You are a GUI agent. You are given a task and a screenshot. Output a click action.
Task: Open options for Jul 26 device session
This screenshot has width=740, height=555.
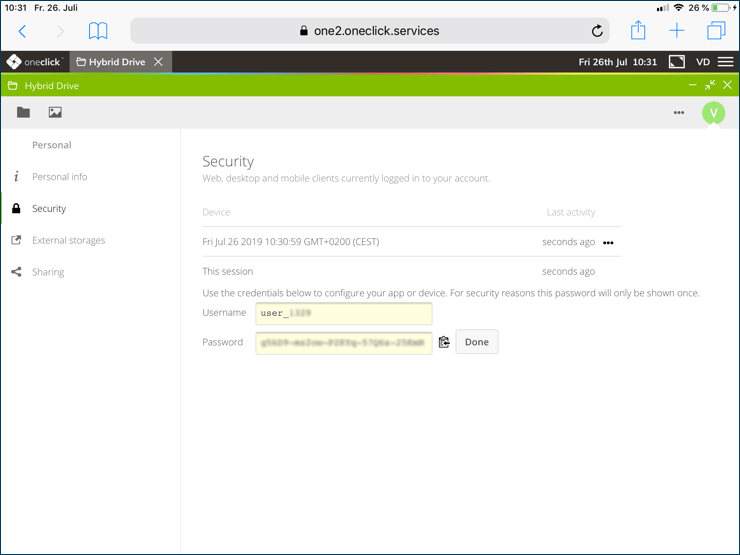(x=608, y=243)
